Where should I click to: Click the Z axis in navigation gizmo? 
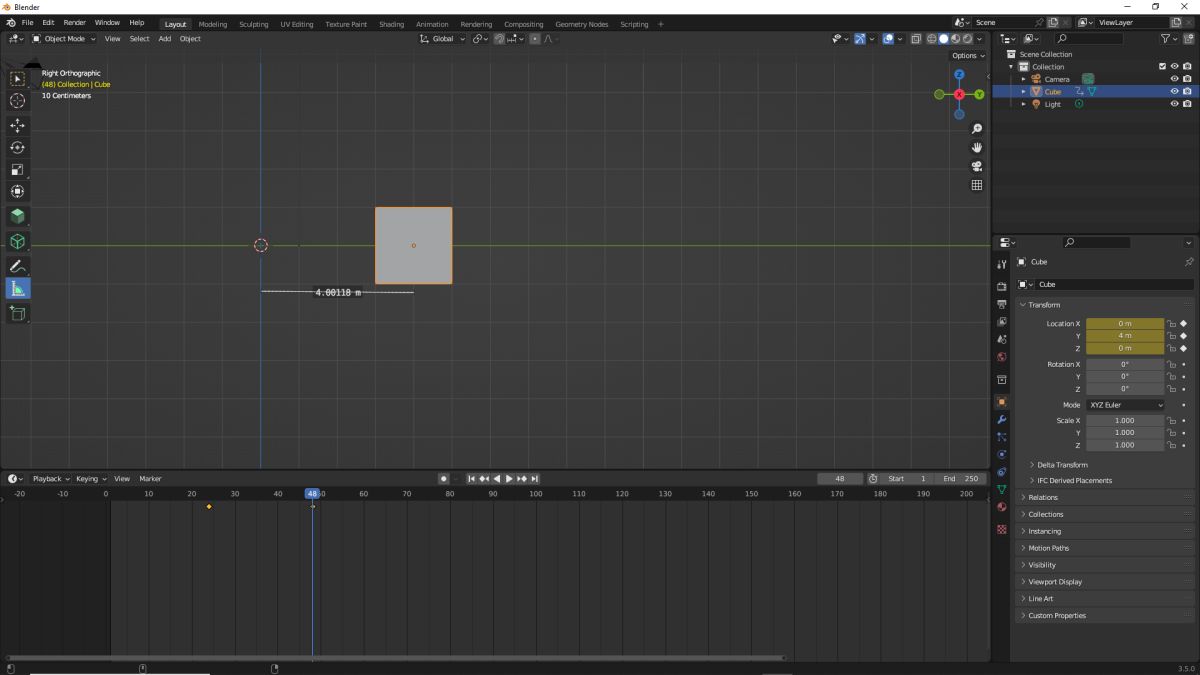[x=959, y=74]
